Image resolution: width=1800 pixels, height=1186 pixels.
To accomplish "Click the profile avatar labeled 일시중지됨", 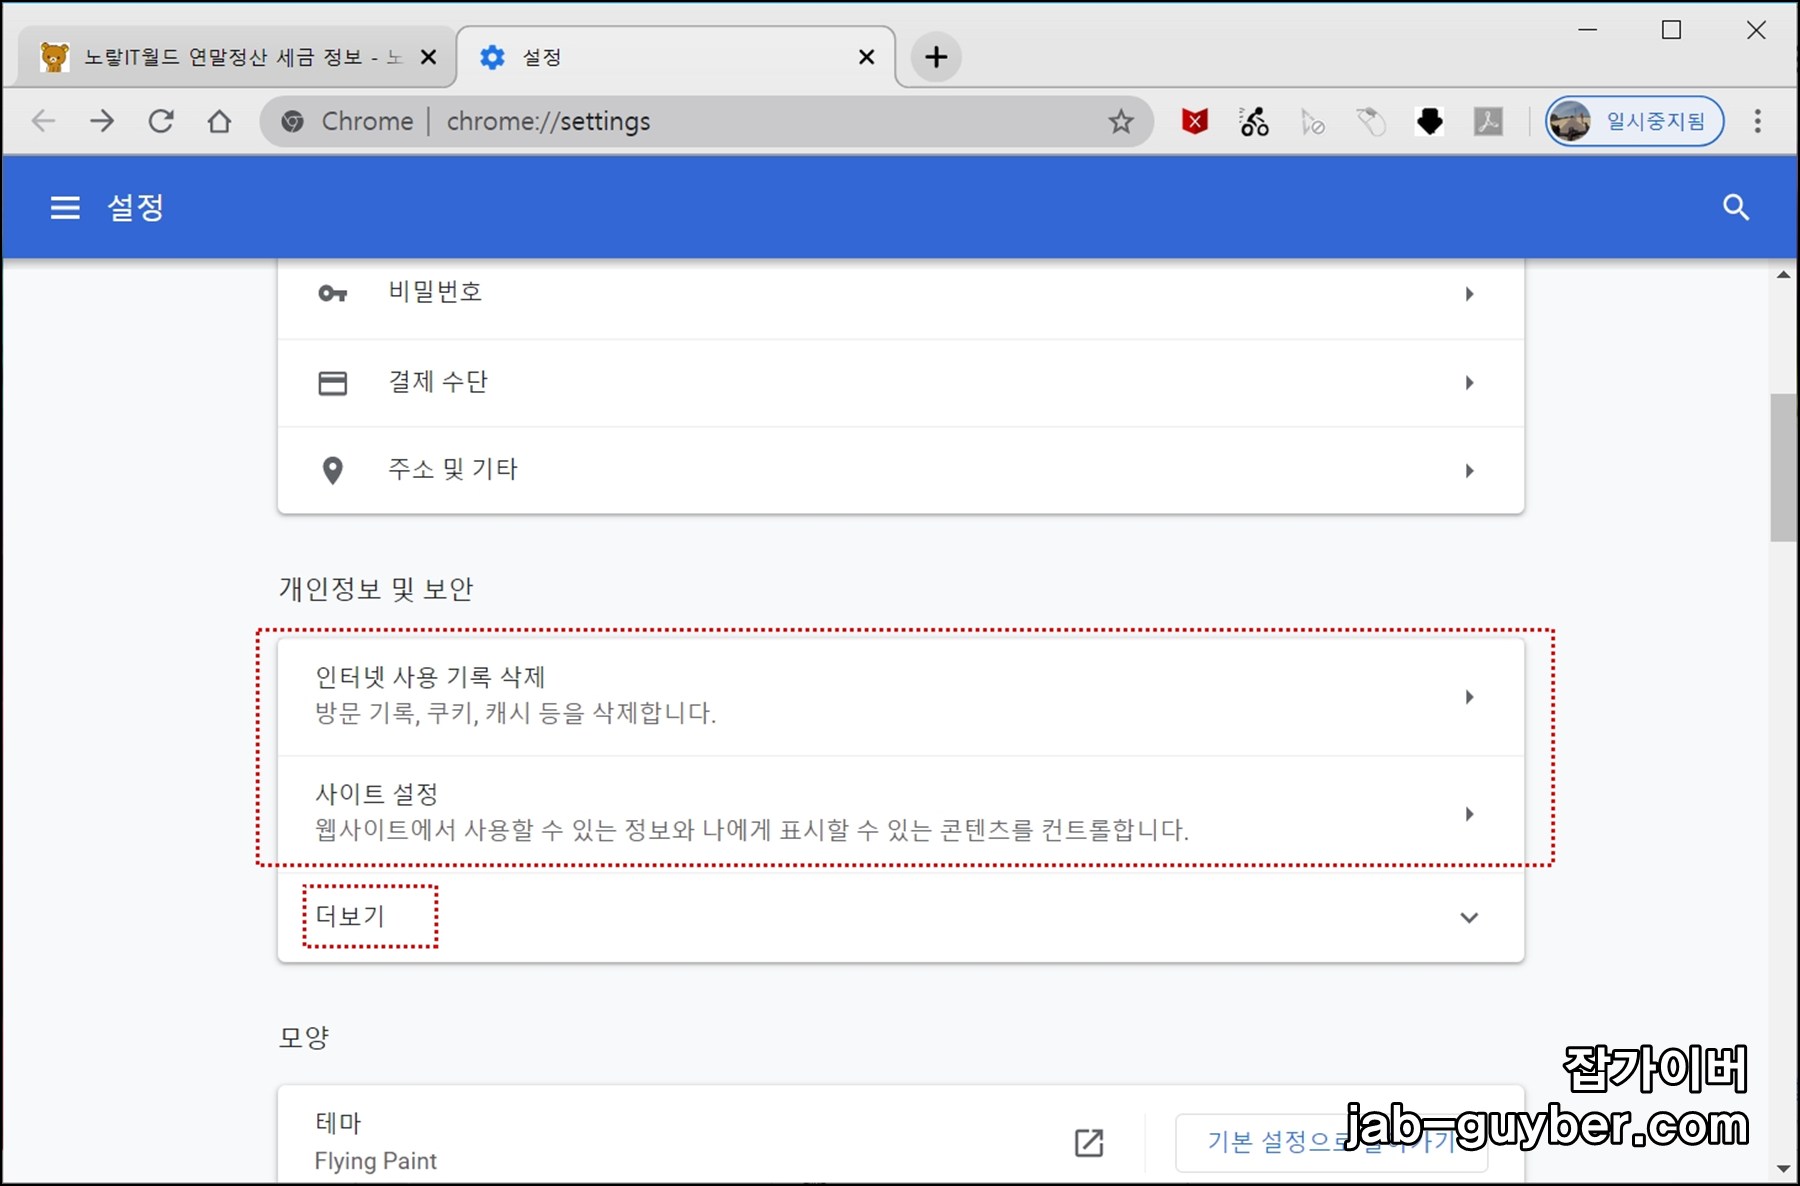I will 1634,121.
